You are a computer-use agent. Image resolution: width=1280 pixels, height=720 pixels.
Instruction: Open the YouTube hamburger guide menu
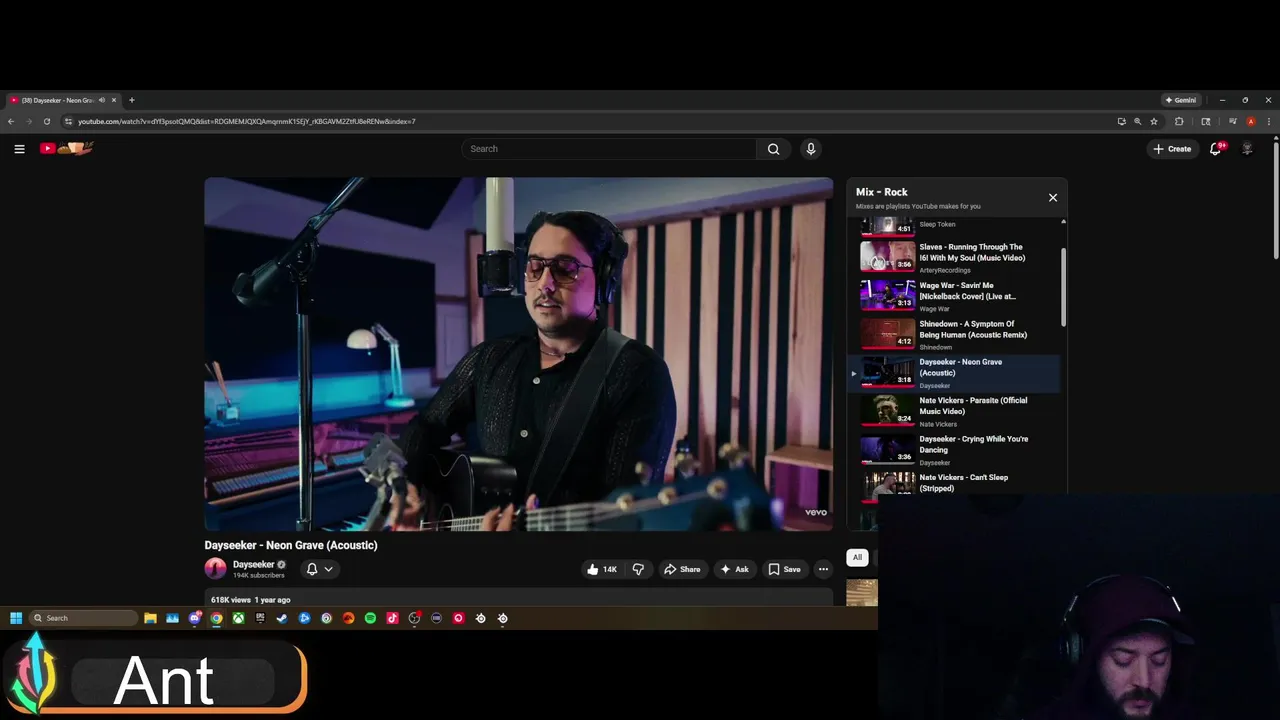[19, 149]
